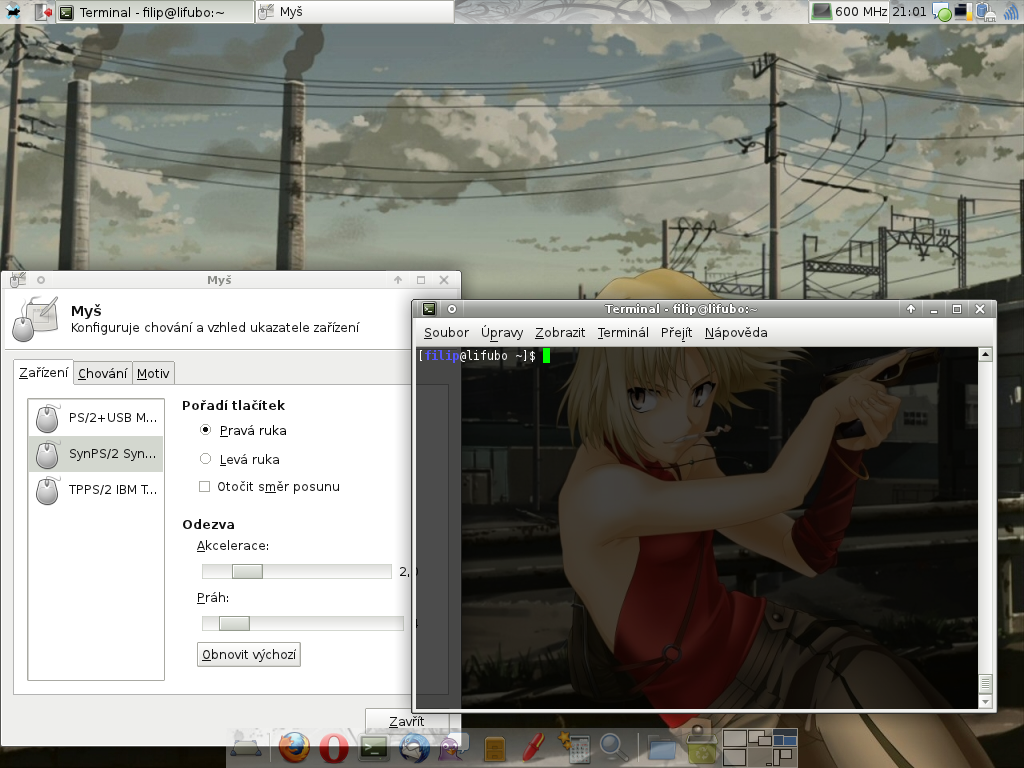Select TPPS/2 IBM TrackPoint device in list
The image size is (1024, 768).
point(96,490)
